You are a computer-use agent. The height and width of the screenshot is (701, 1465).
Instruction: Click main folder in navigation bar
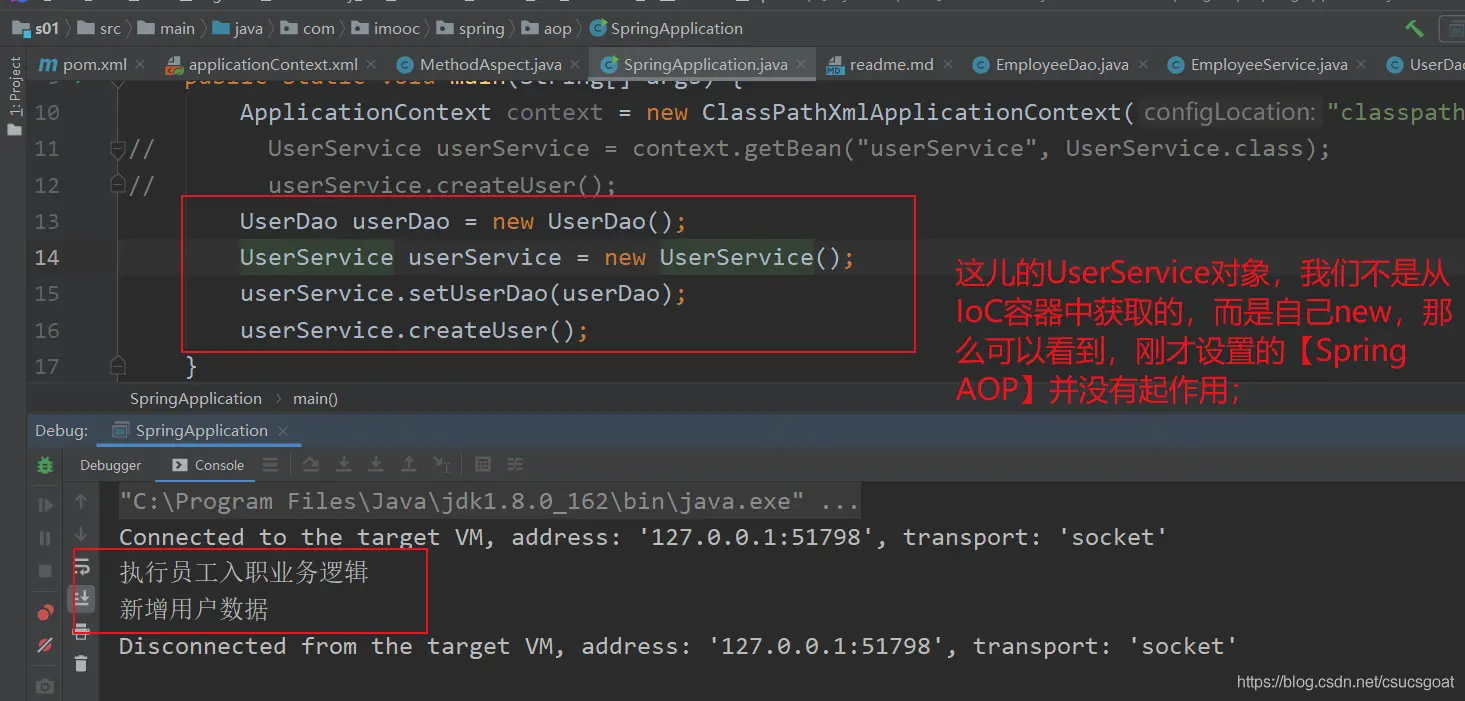(167, 28)
